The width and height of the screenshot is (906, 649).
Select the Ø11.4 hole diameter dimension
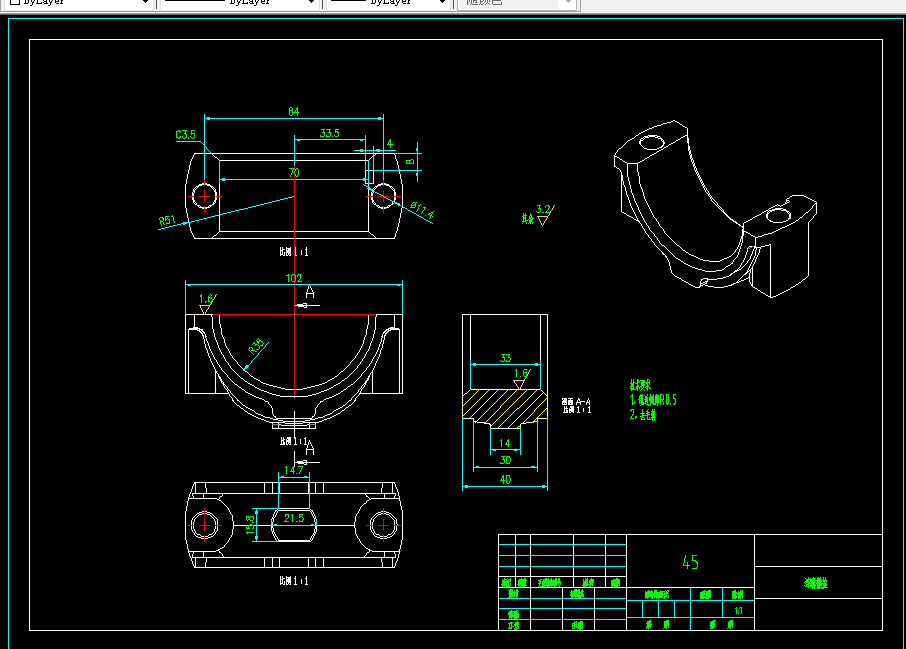point(422,210)
